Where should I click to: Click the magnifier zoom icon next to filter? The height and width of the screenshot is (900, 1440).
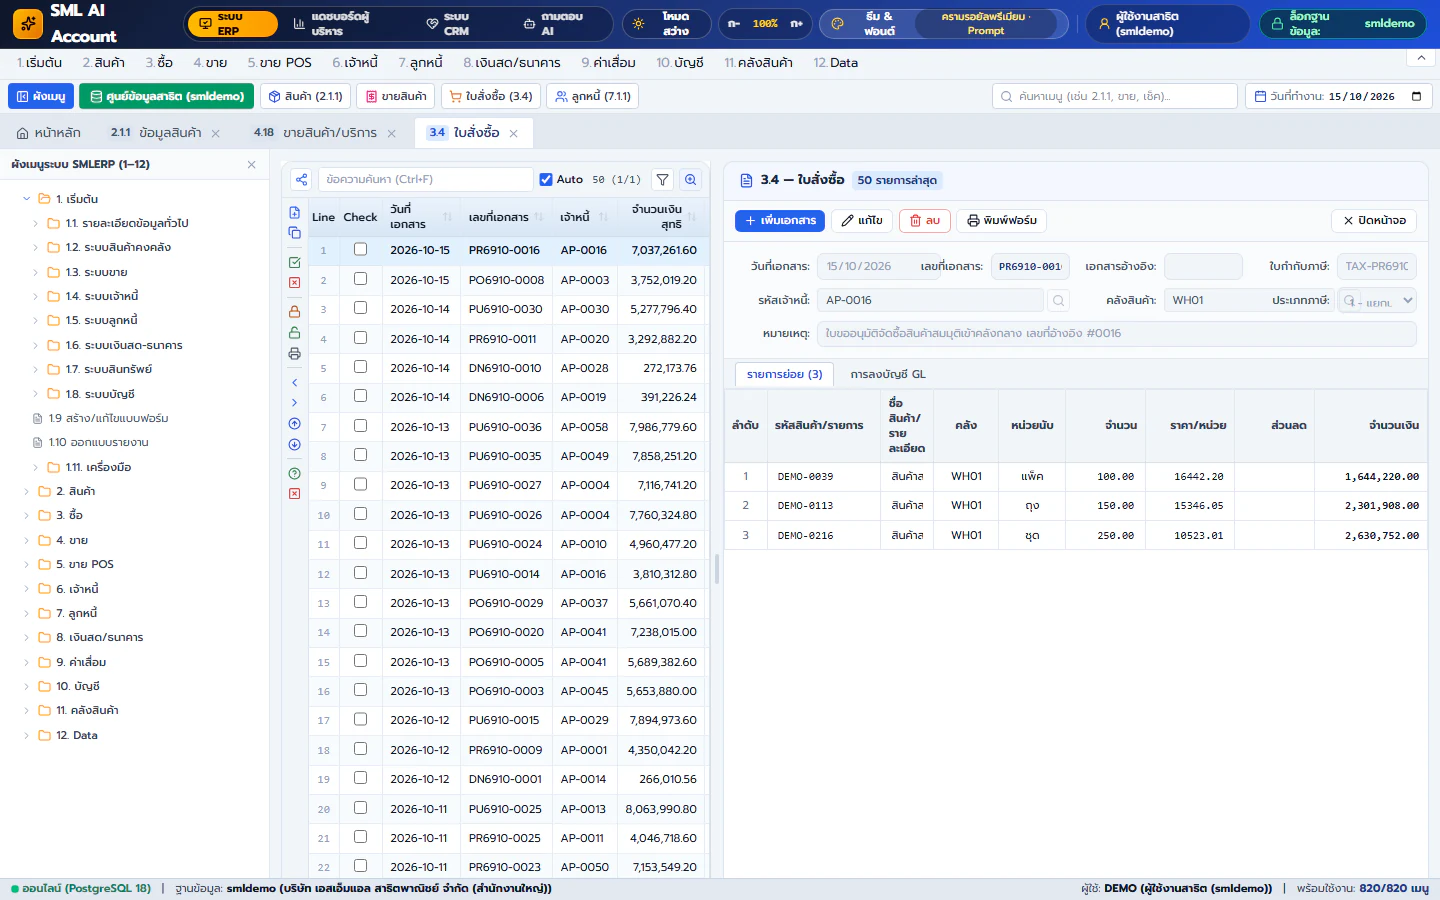[x=690, y=180]
